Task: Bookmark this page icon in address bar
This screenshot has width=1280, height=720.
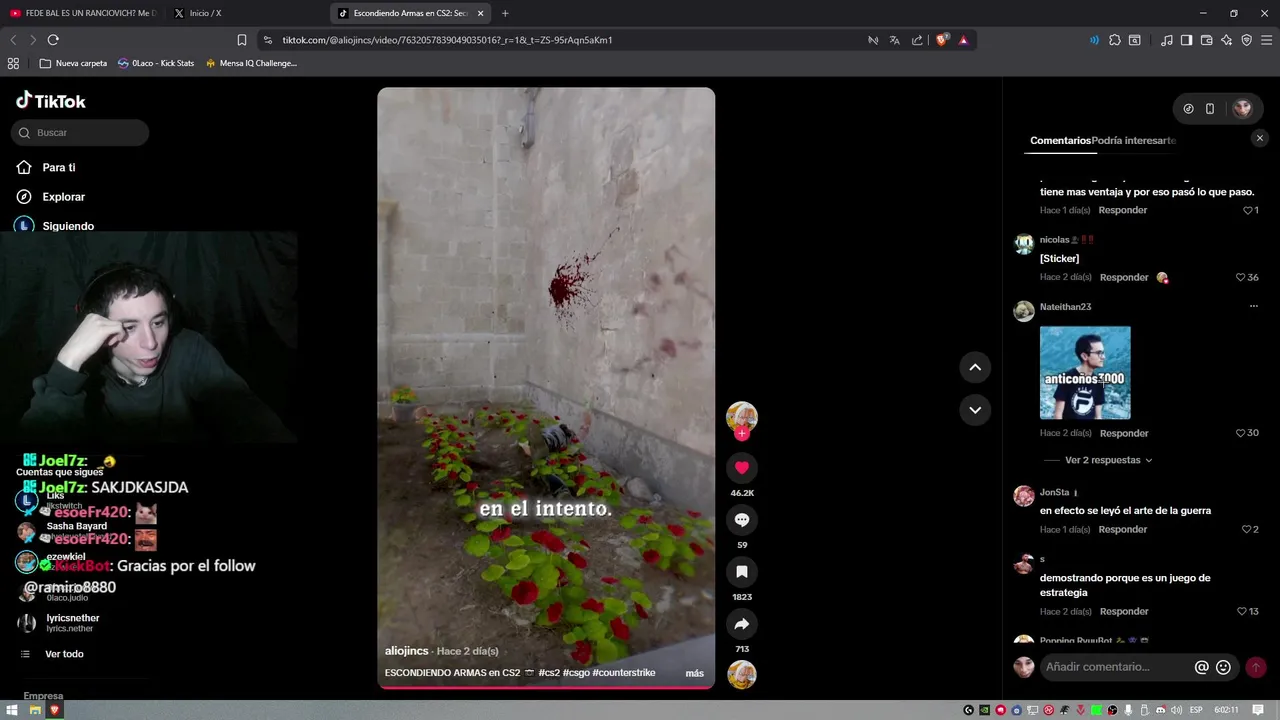Action: pyautogui.click(x=242, y=40)
